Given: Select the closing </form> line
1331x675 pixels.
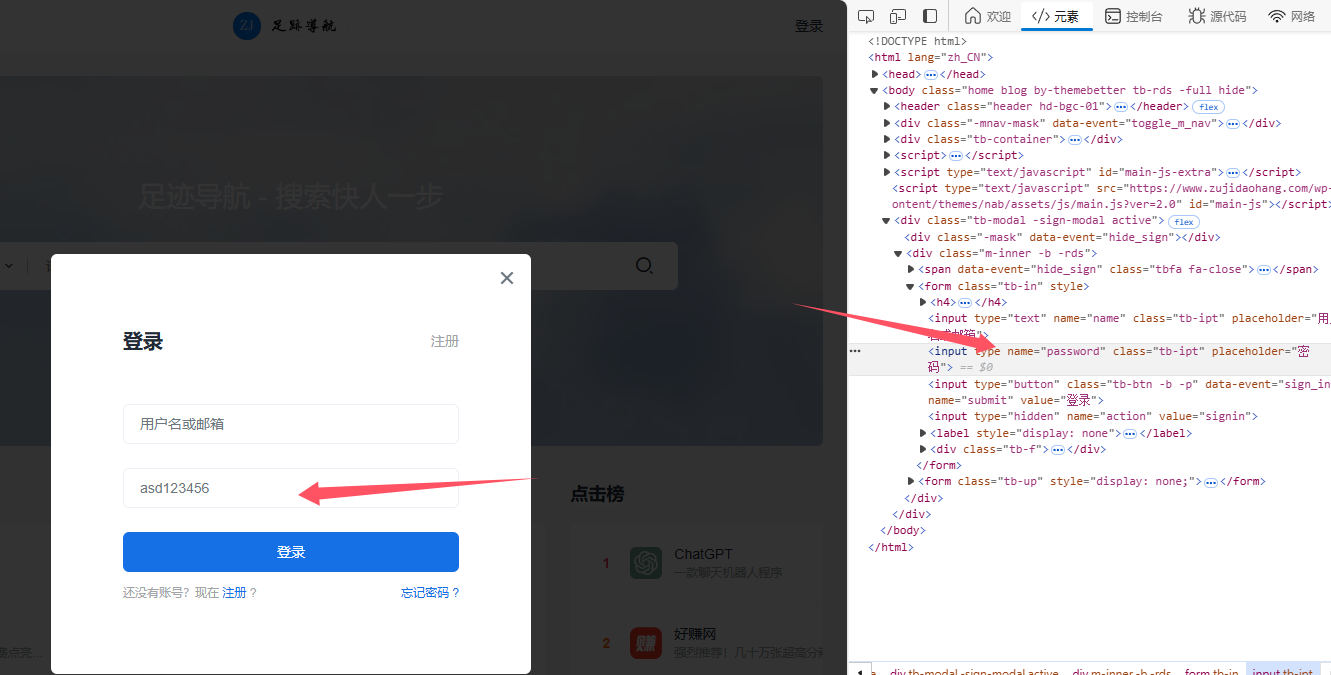Looking at the screenshot, I should (939, 466).
